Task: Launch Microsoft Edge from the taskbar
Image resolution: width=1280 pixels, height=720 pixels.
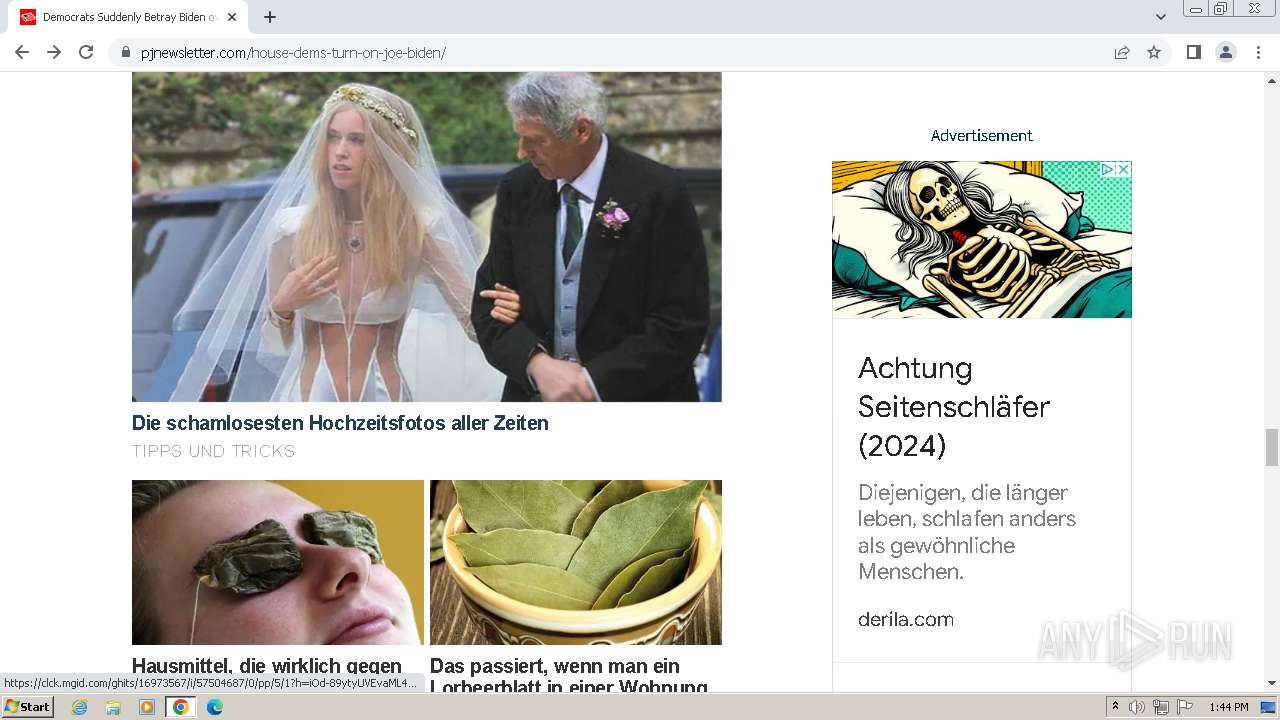Action: (x=214, y=707)
